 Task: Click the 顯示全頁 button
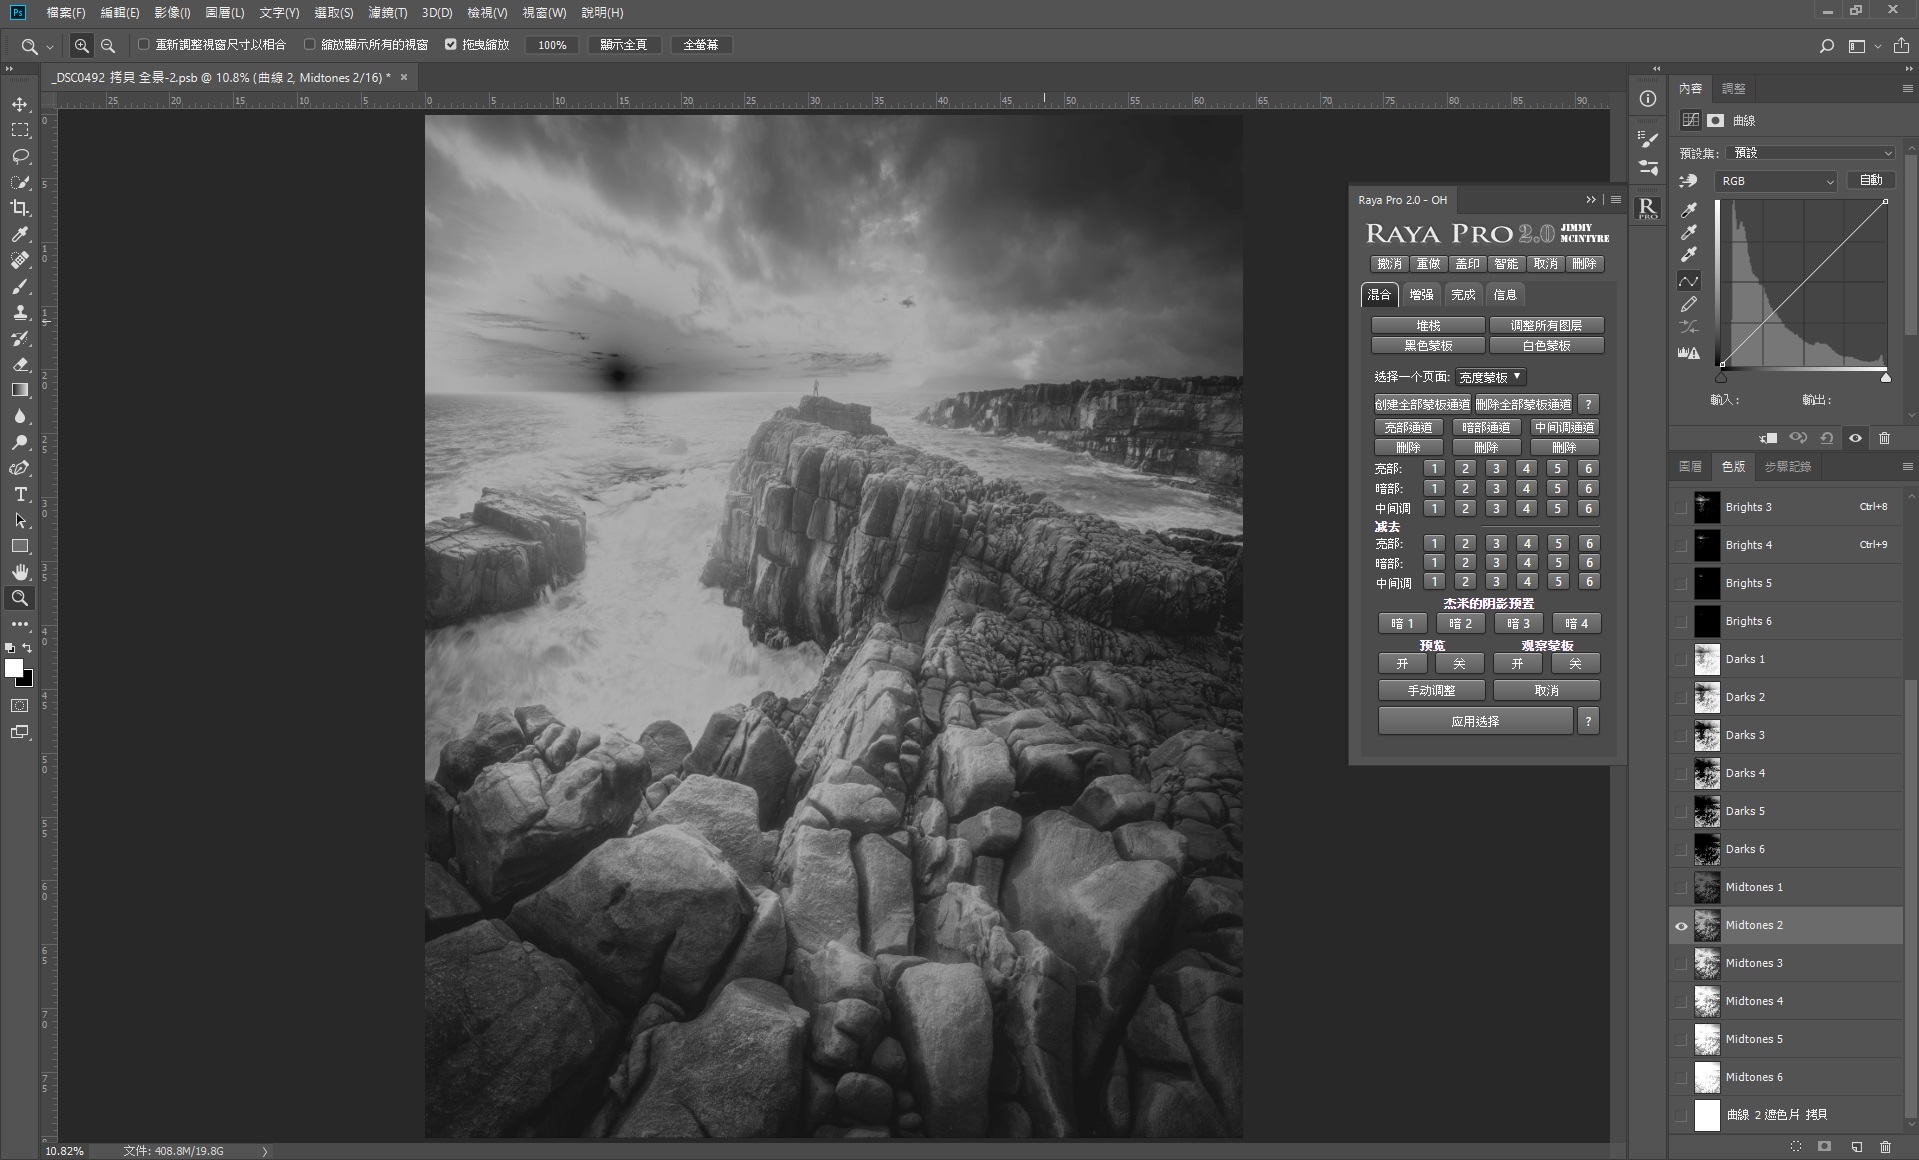pyautogui.click(x=623, y=45)
